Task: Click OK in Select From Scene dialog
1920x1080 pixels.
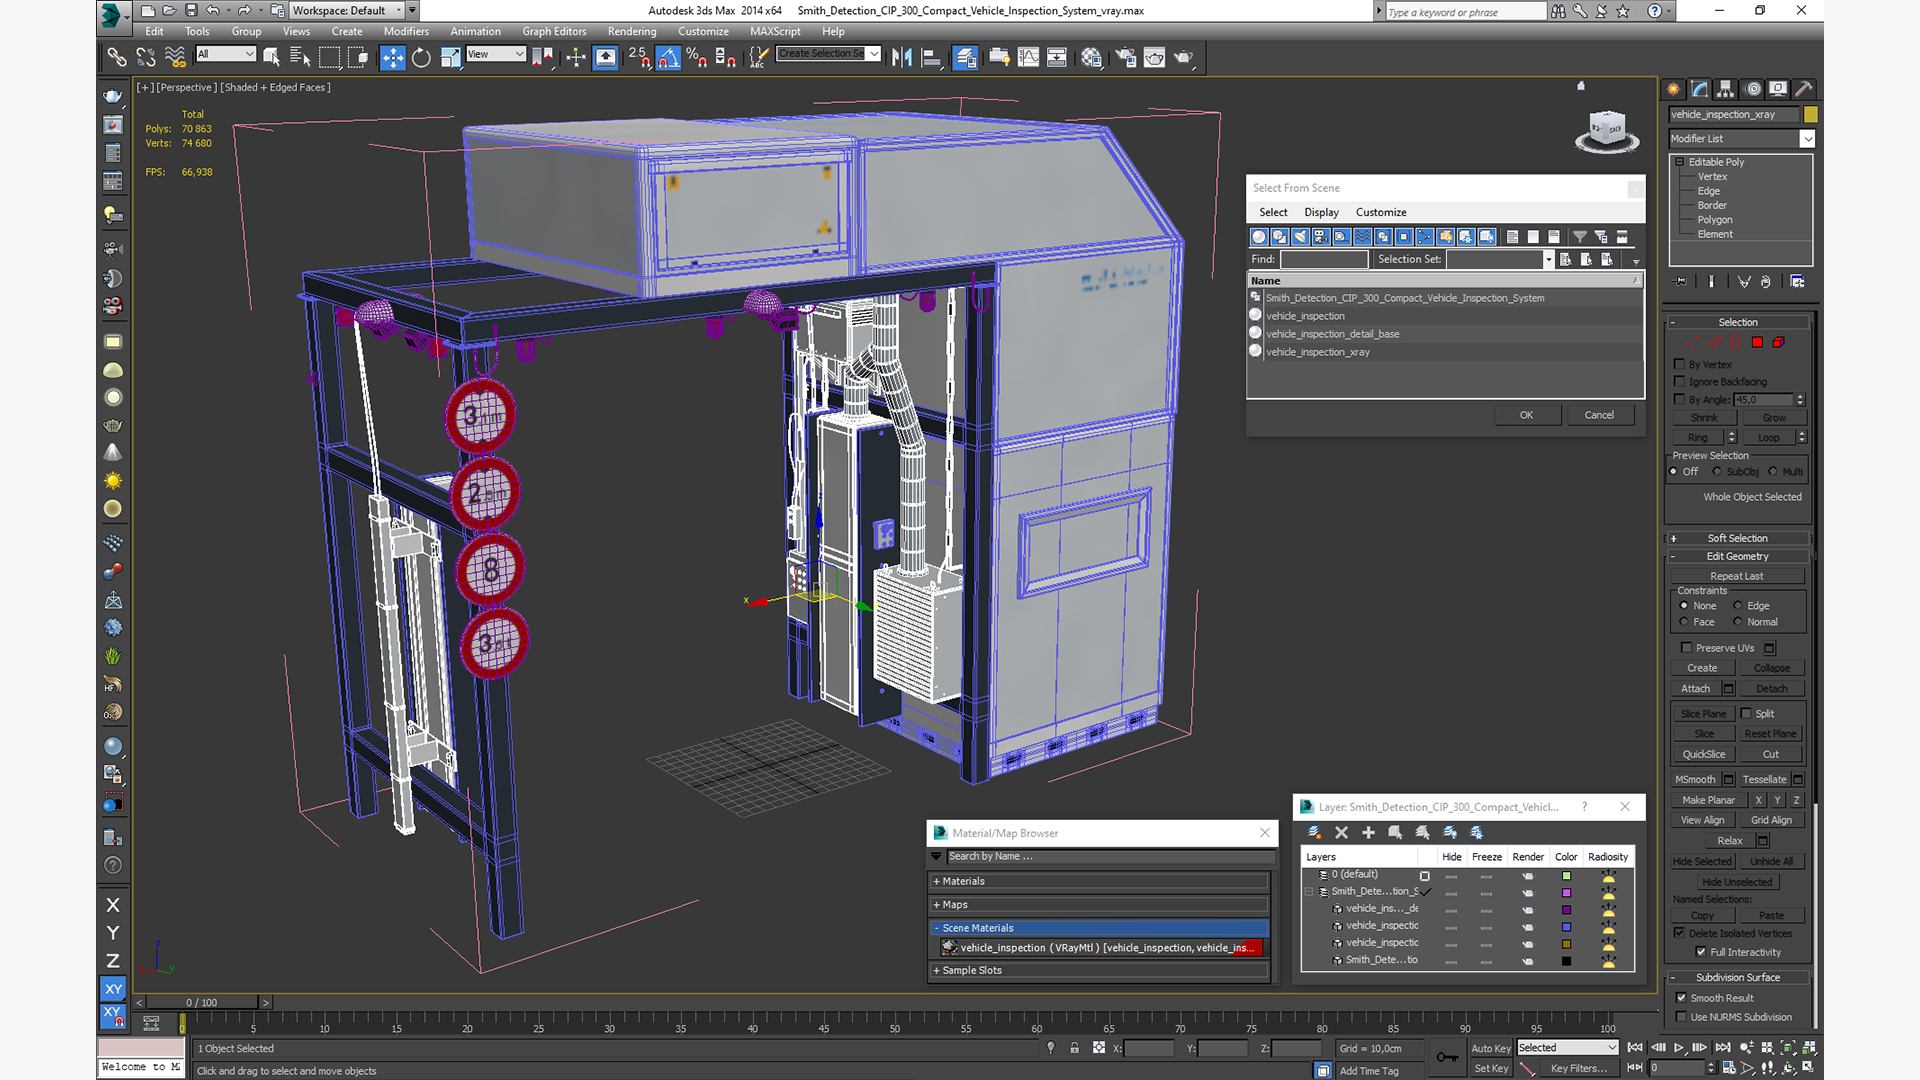Action: click(1526, 415)
